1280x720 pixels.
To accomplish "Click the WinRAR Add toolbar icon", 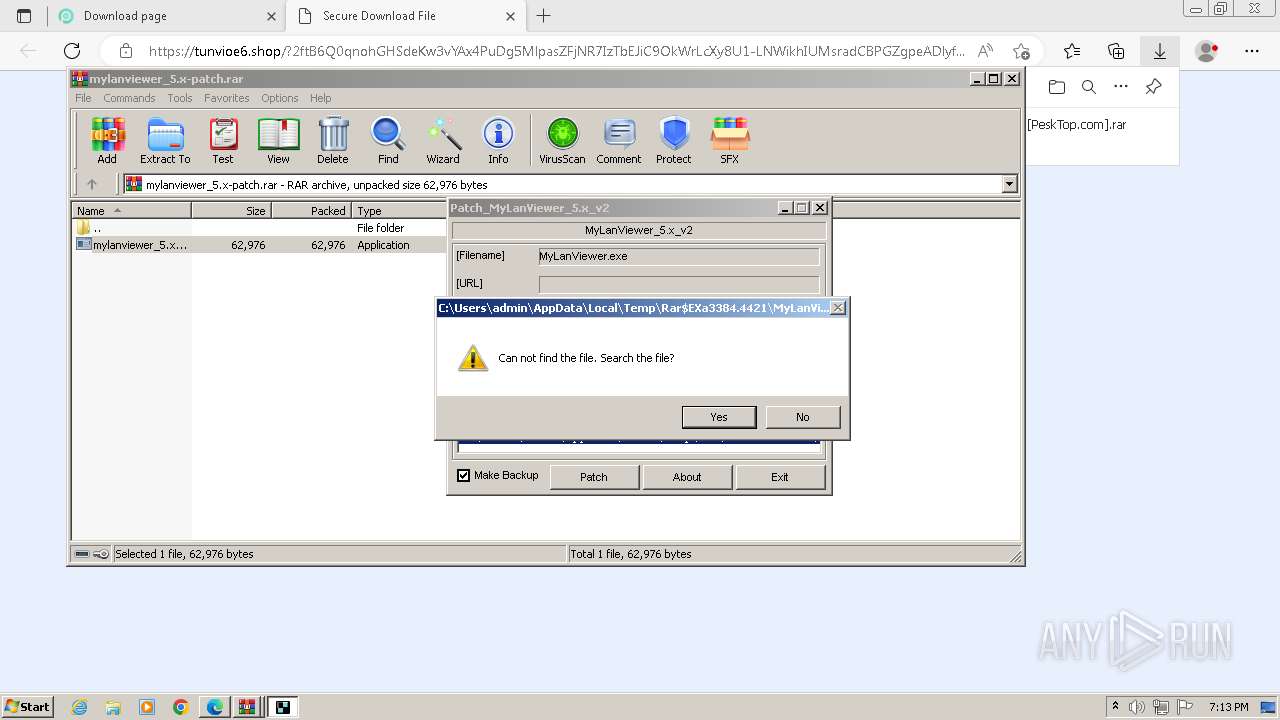I will tap(107, 140).
